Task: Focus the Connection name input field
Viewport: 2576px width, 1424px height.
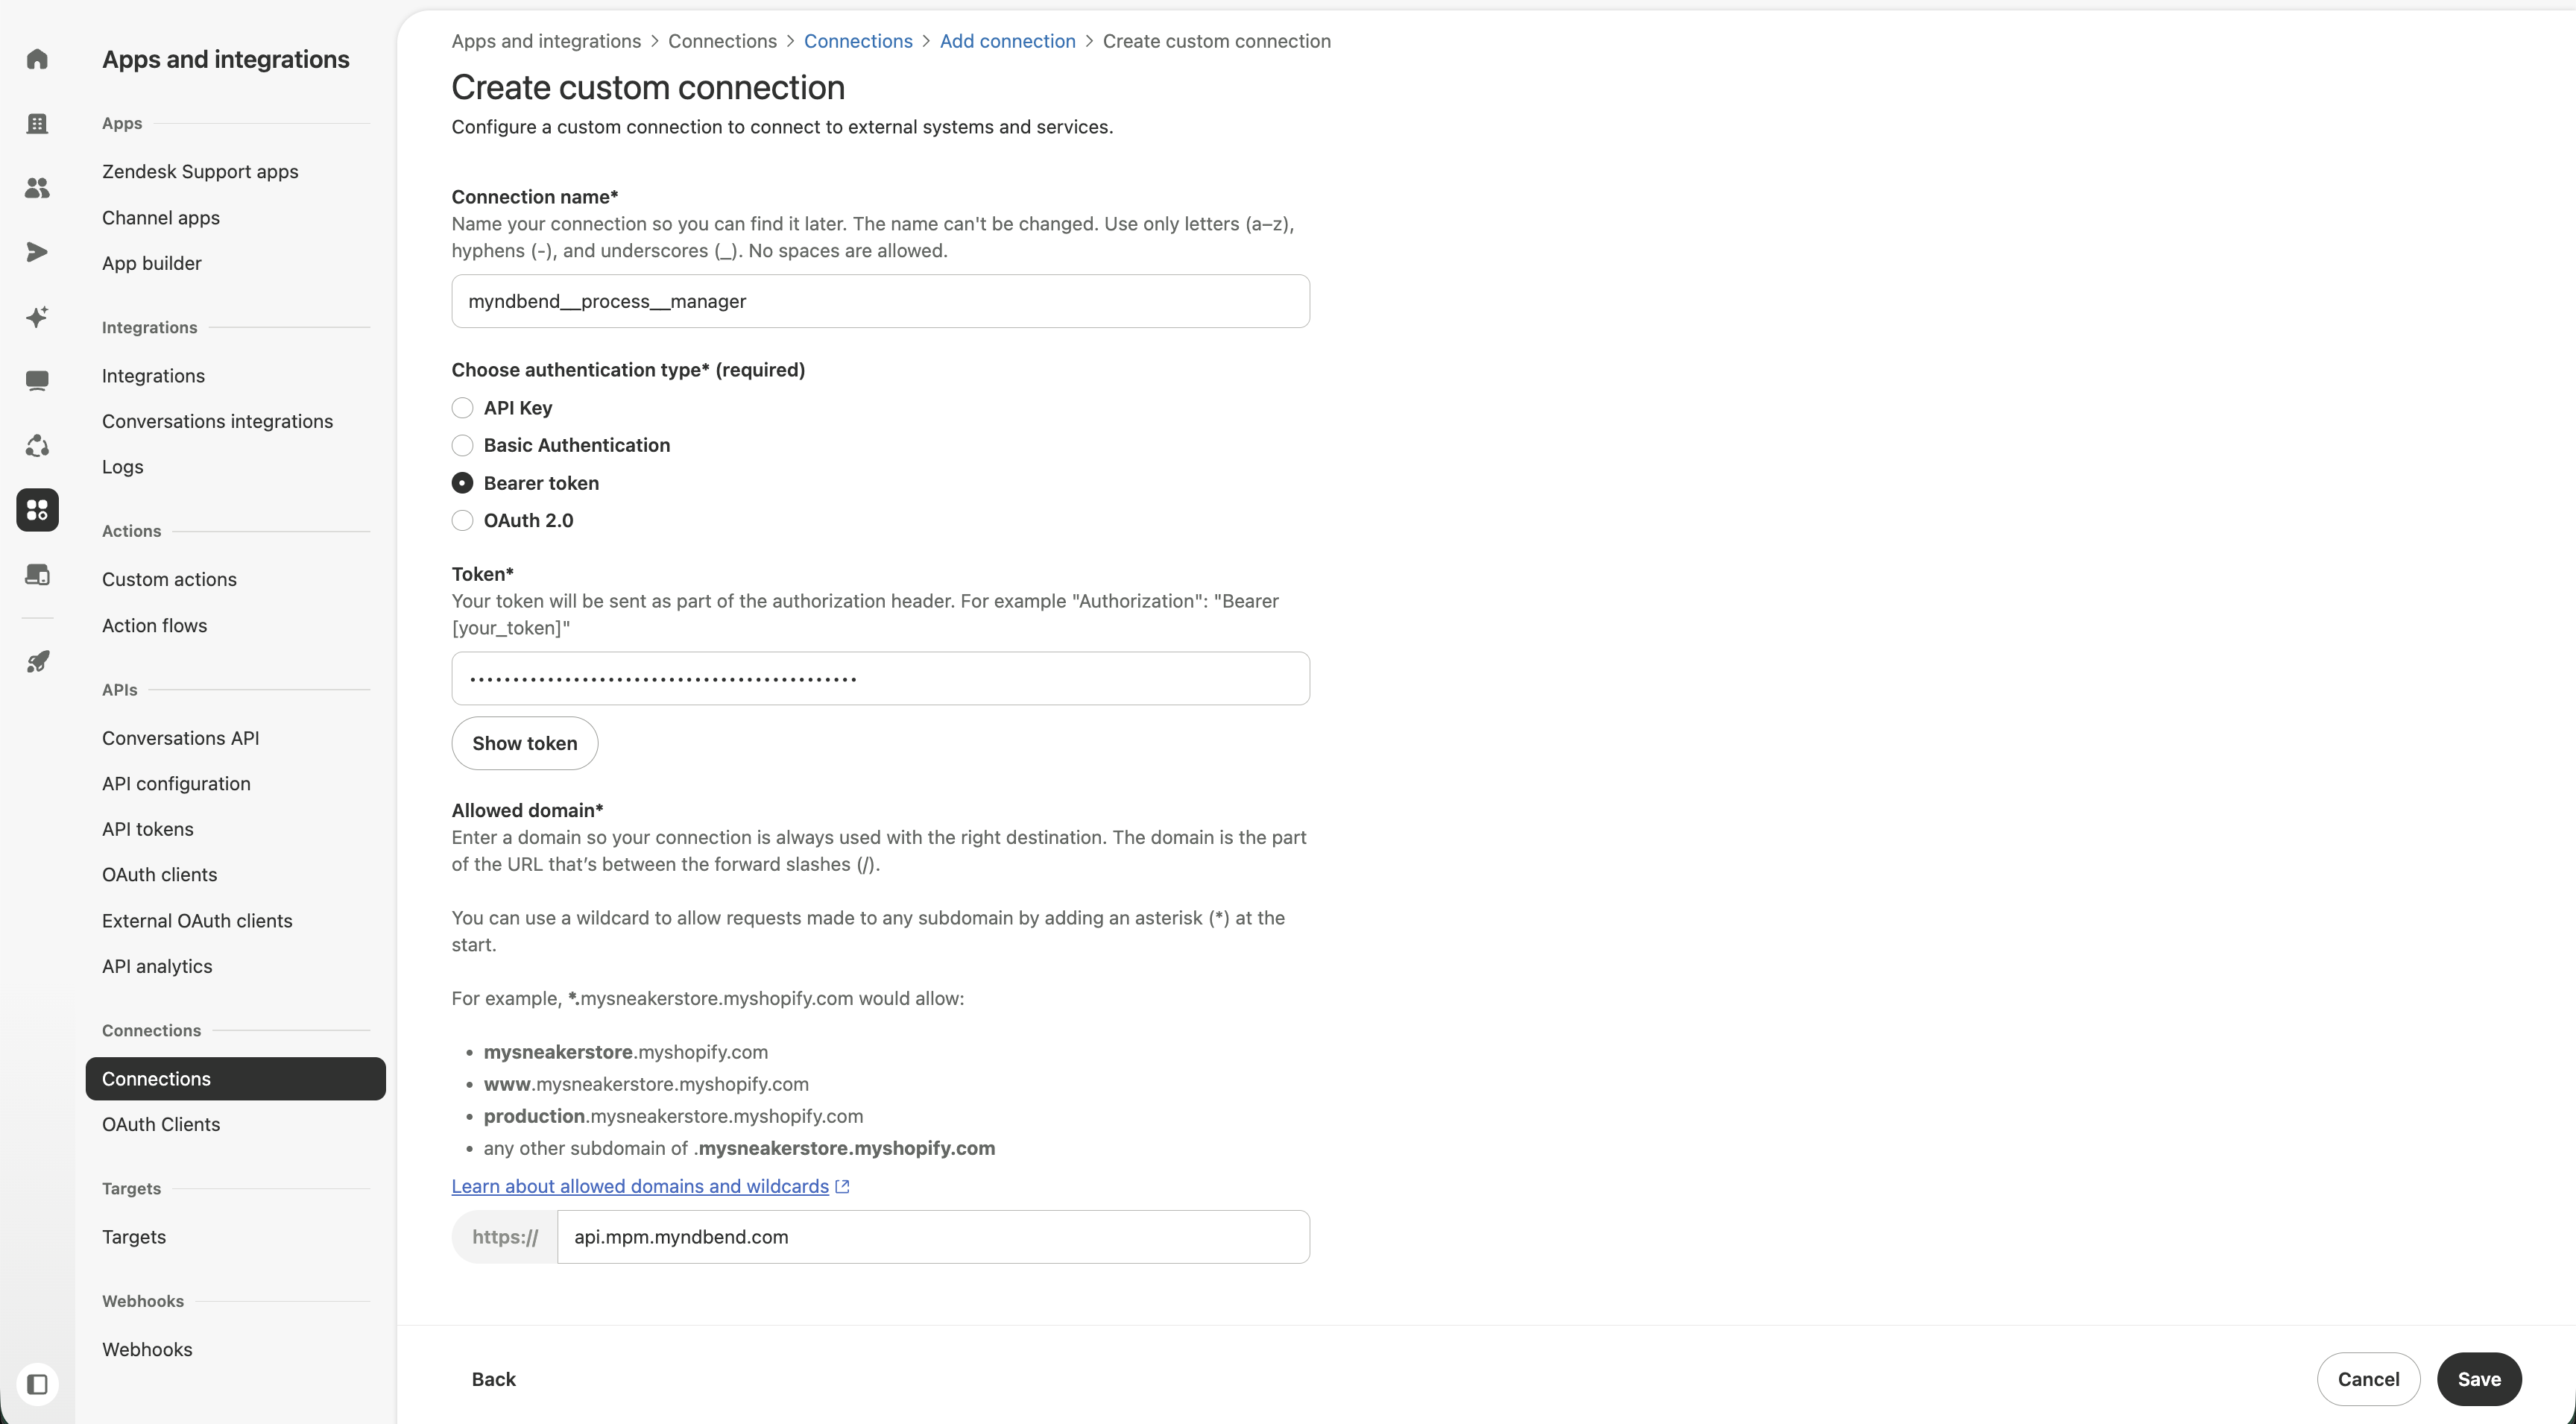Action: (880, 301)
